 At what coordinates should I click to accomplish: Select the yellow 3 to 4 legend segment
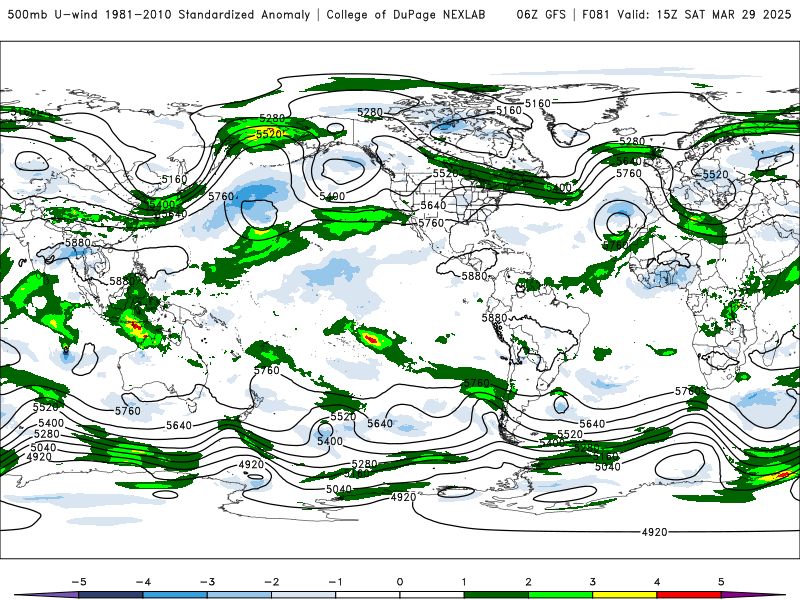coord(625,595)
